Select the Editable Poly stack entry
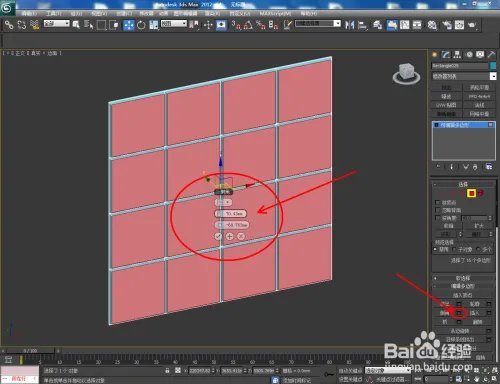The width and height of the screenshot is (500, 384). tap(463, 125)
